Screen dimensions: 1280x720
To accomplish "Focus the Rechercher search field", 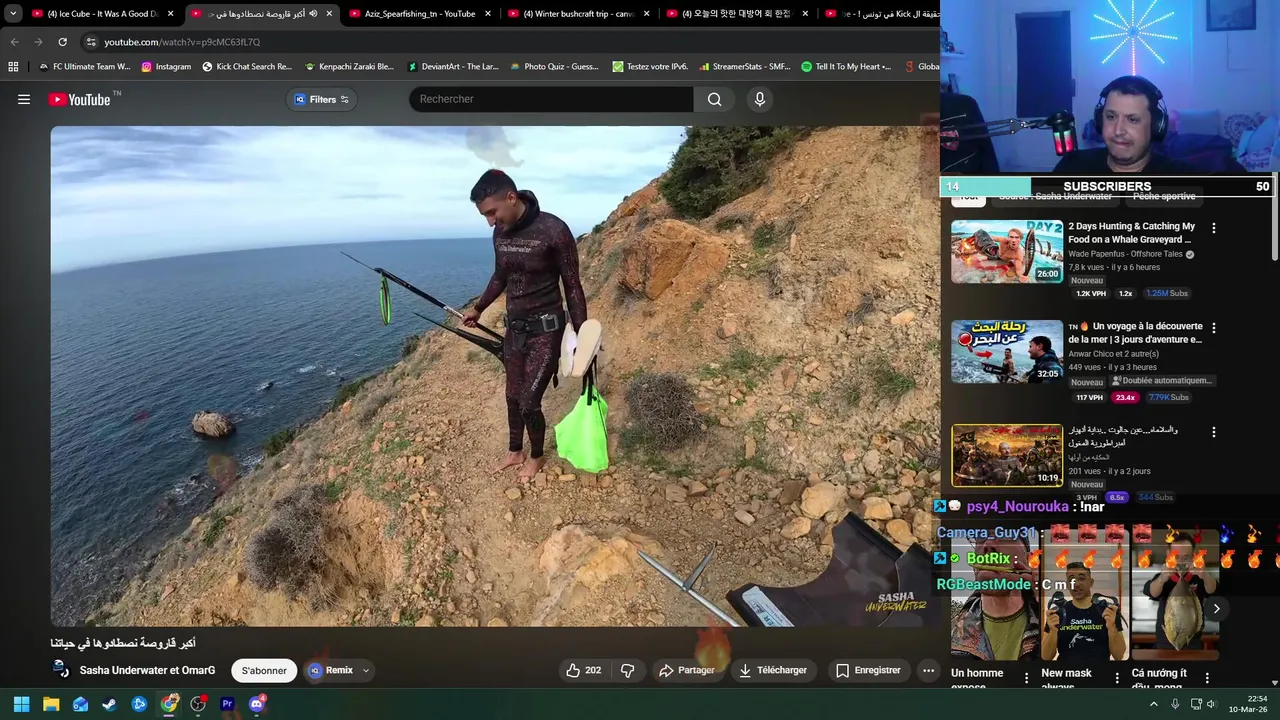I will click(551, 99).
